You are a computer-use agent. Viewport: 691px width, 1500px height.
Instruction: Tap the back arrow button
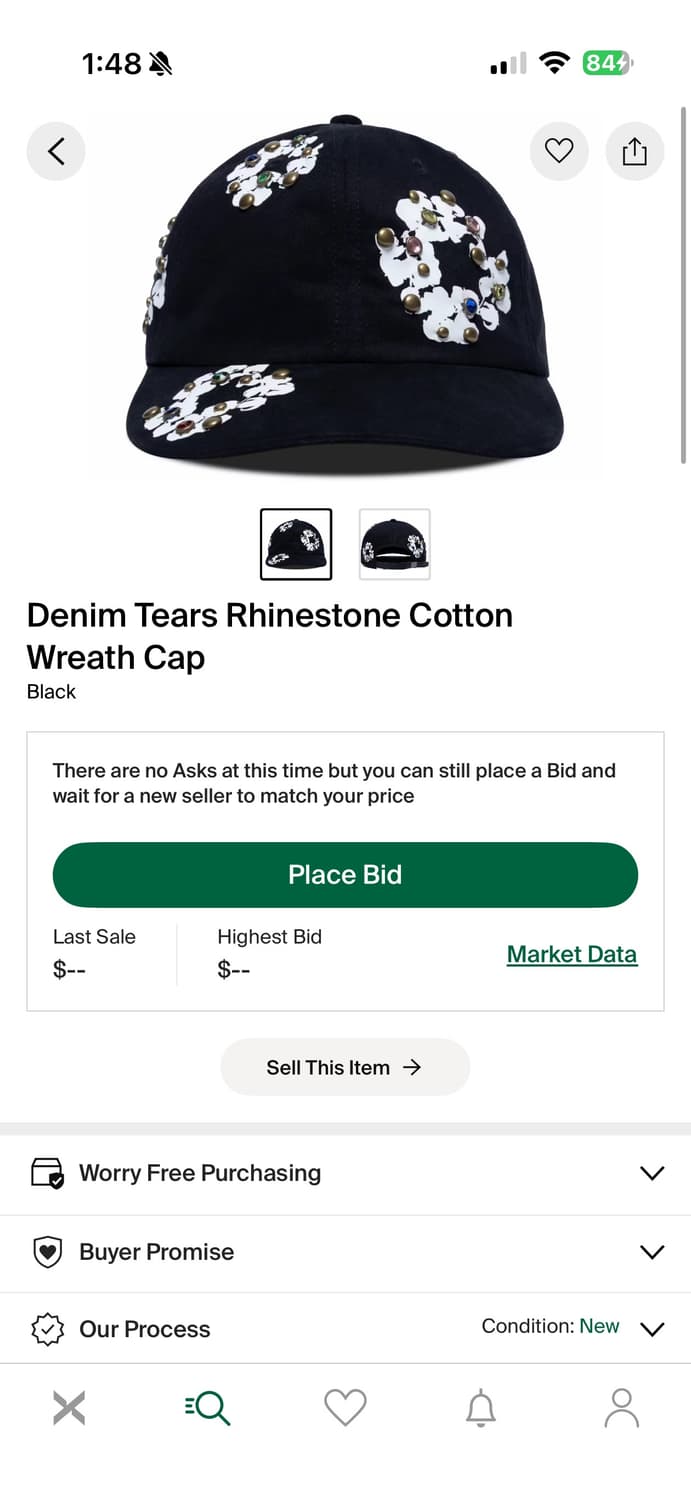tap(56, 151)
